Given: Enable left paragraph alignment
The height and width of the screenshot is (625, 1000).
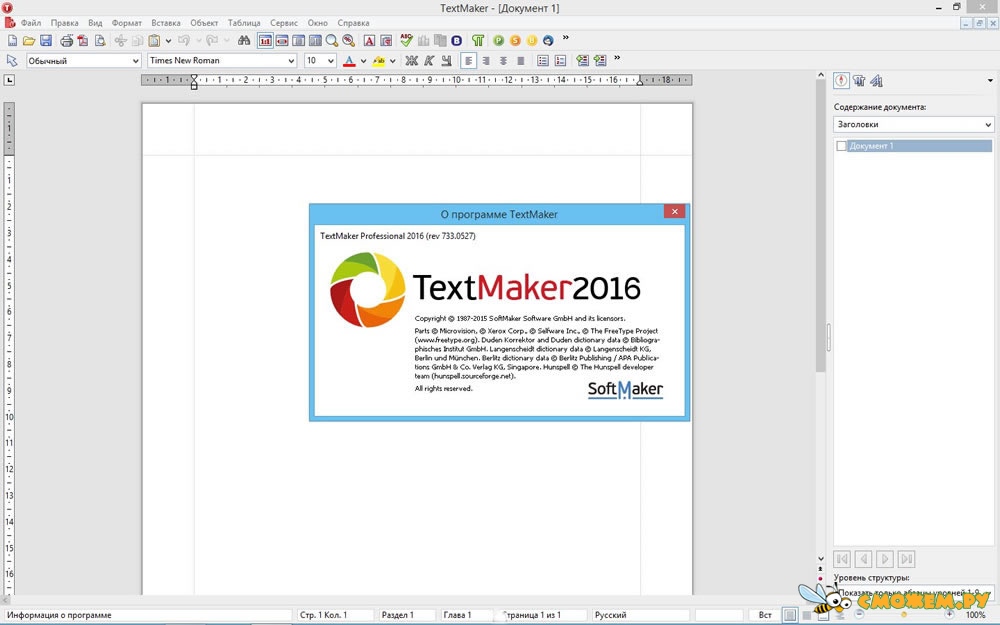Looking at the screenshot, I should tap(469, 61).
